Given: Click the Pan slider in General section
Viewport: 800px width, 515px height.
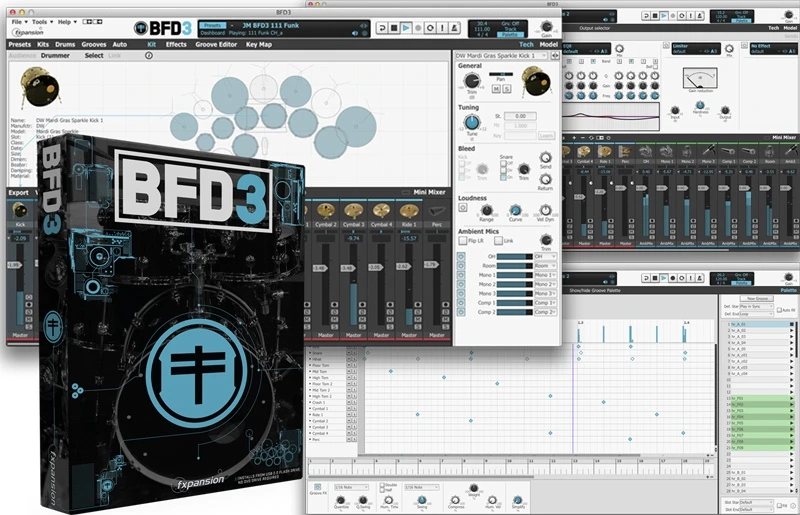Looking at the screenshot, I should pyautogui.click(x=501, y=75).
